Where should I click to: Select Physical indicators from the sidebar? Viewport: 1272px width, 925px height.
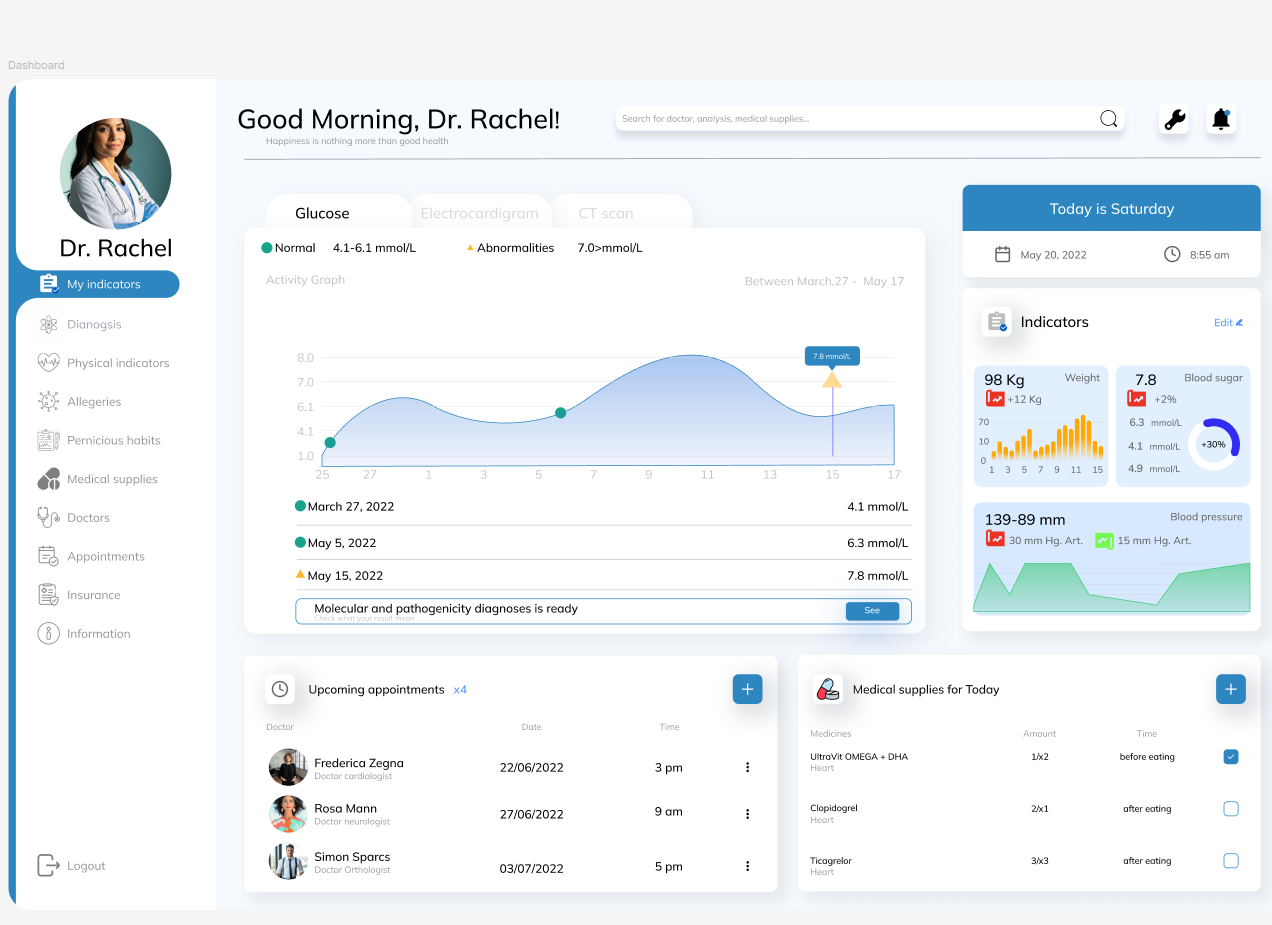[x=118, y=362]
